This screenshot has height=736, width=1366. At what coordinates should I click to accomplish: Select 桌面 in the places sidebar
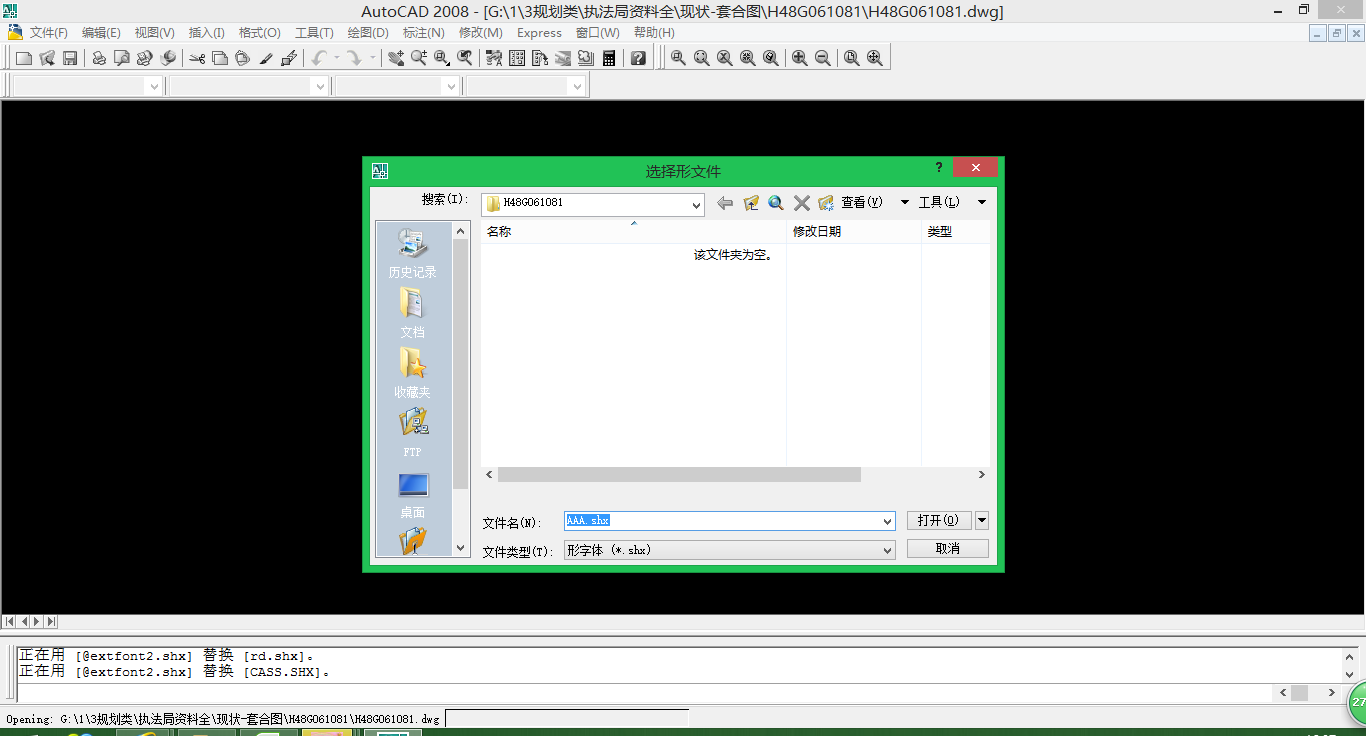click(413, 494)
